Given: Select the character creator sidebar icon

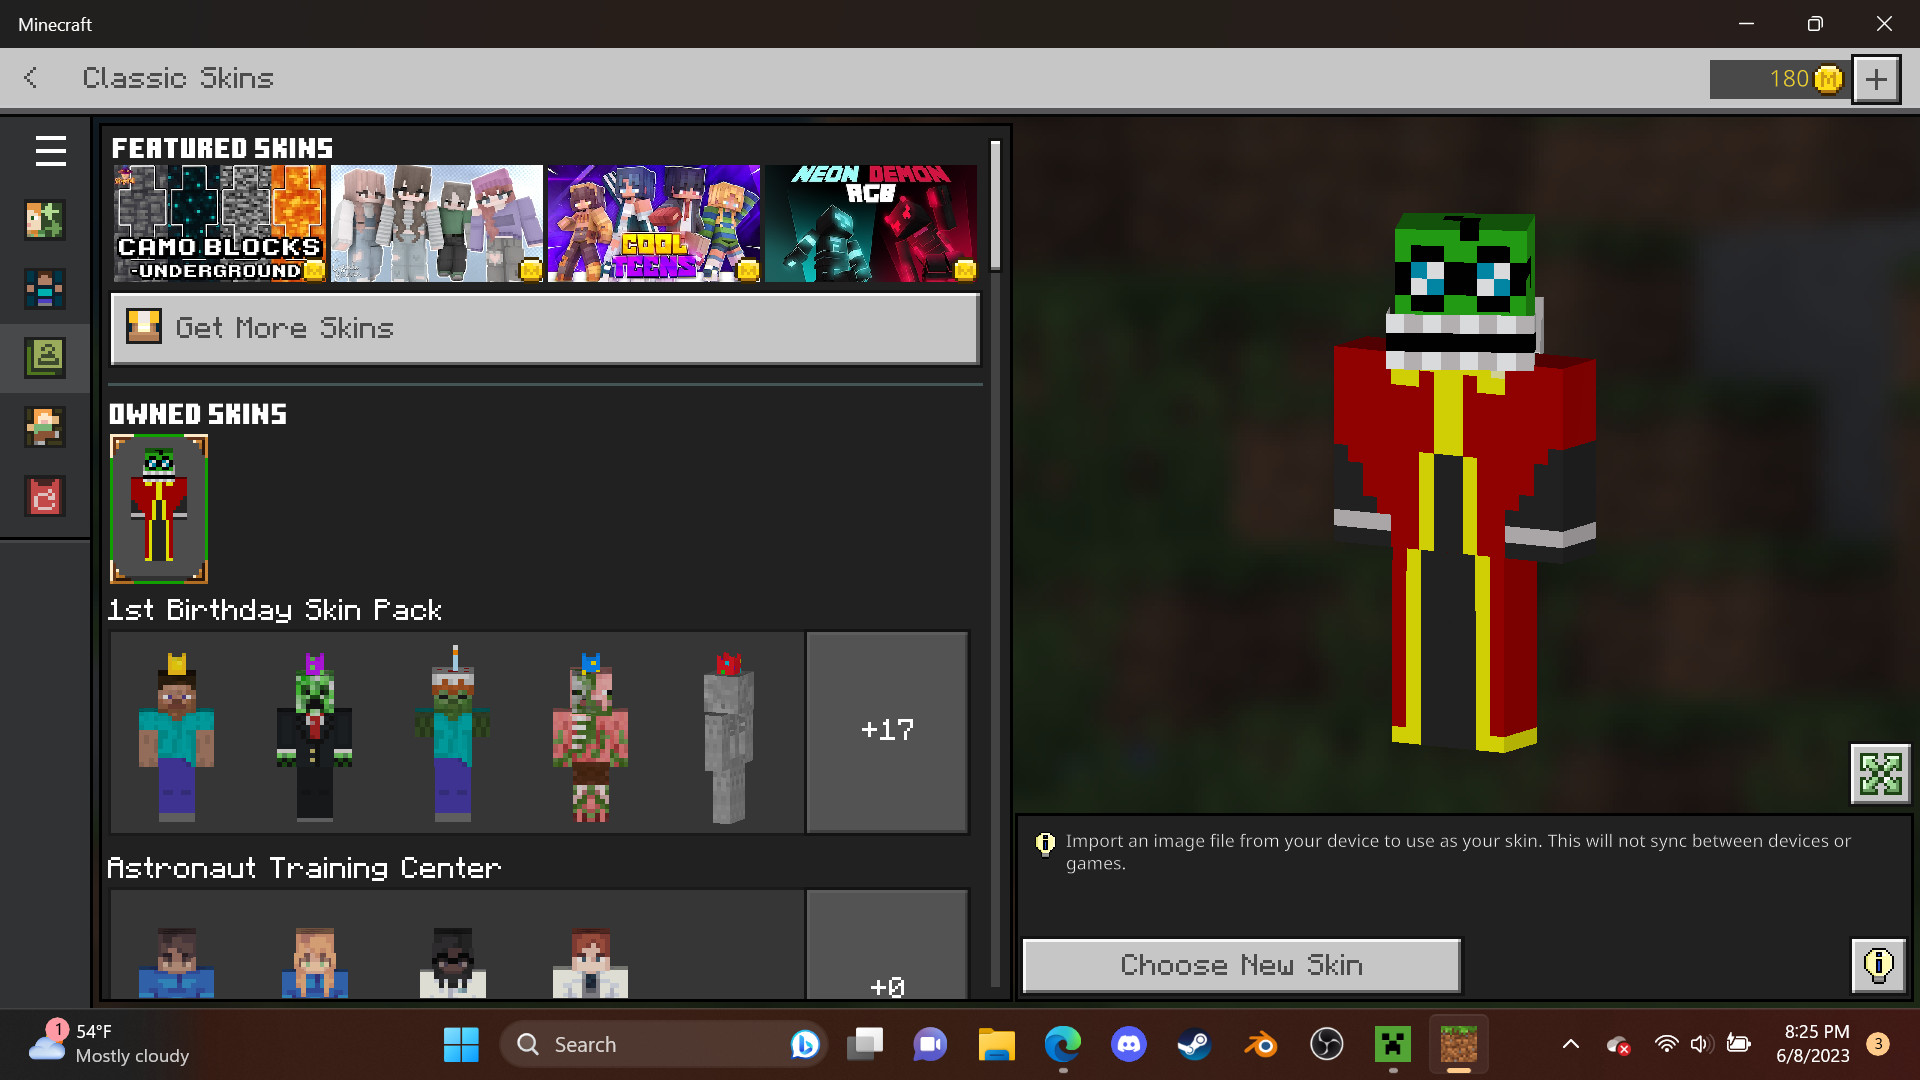Looking at the screenshot, I should coord(45,220).
